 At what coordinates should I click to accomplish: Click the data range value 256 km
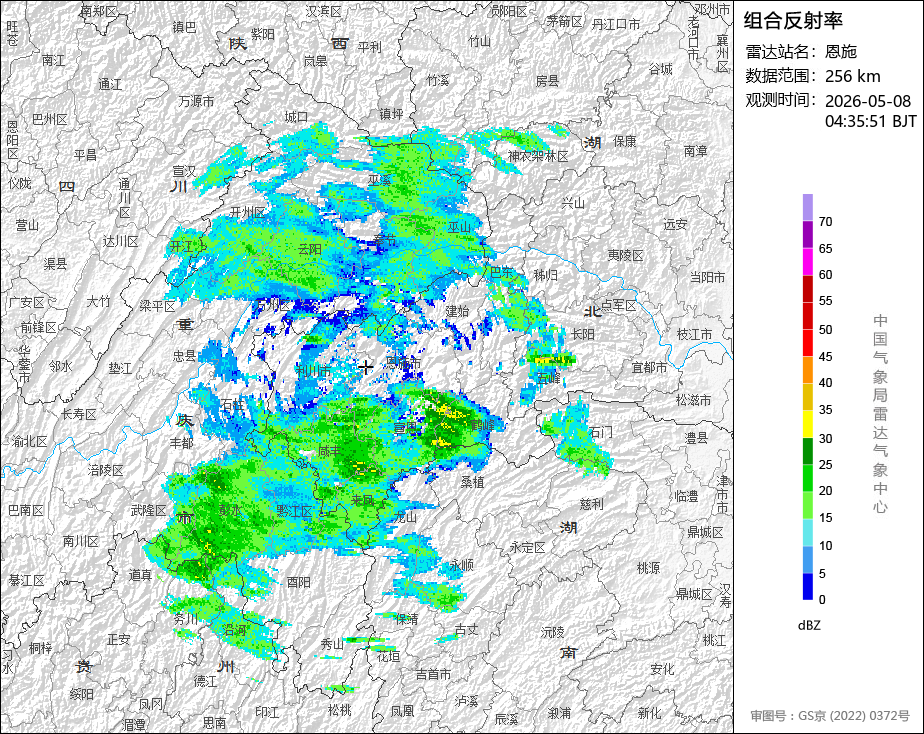853,77
